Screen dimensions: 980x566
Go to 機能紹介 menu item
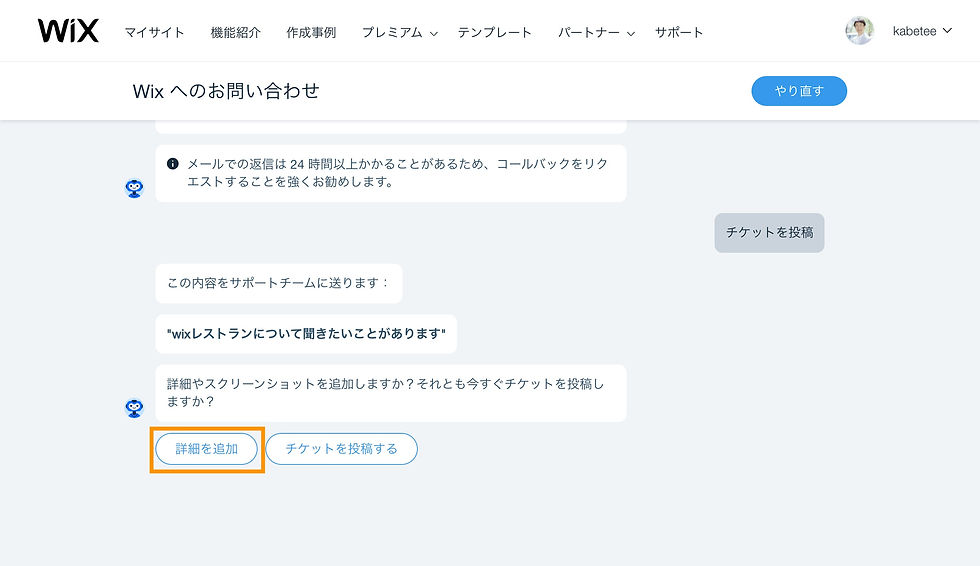[x=236, y=32]
